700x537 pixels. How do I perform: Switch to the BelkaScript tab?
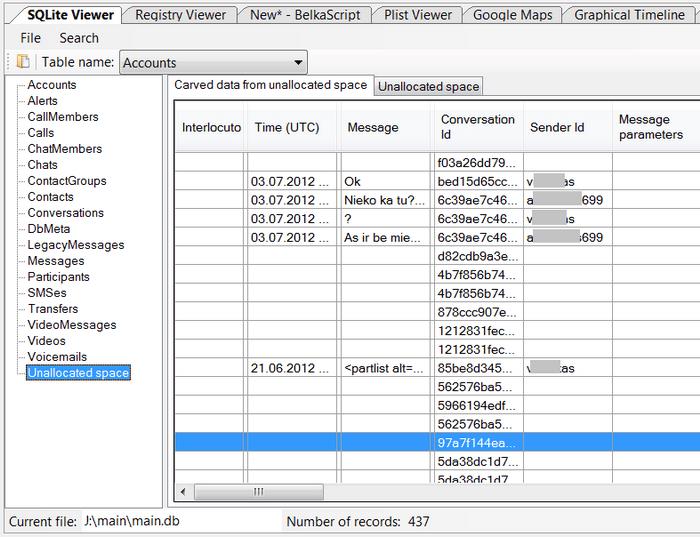click(305, 15)
